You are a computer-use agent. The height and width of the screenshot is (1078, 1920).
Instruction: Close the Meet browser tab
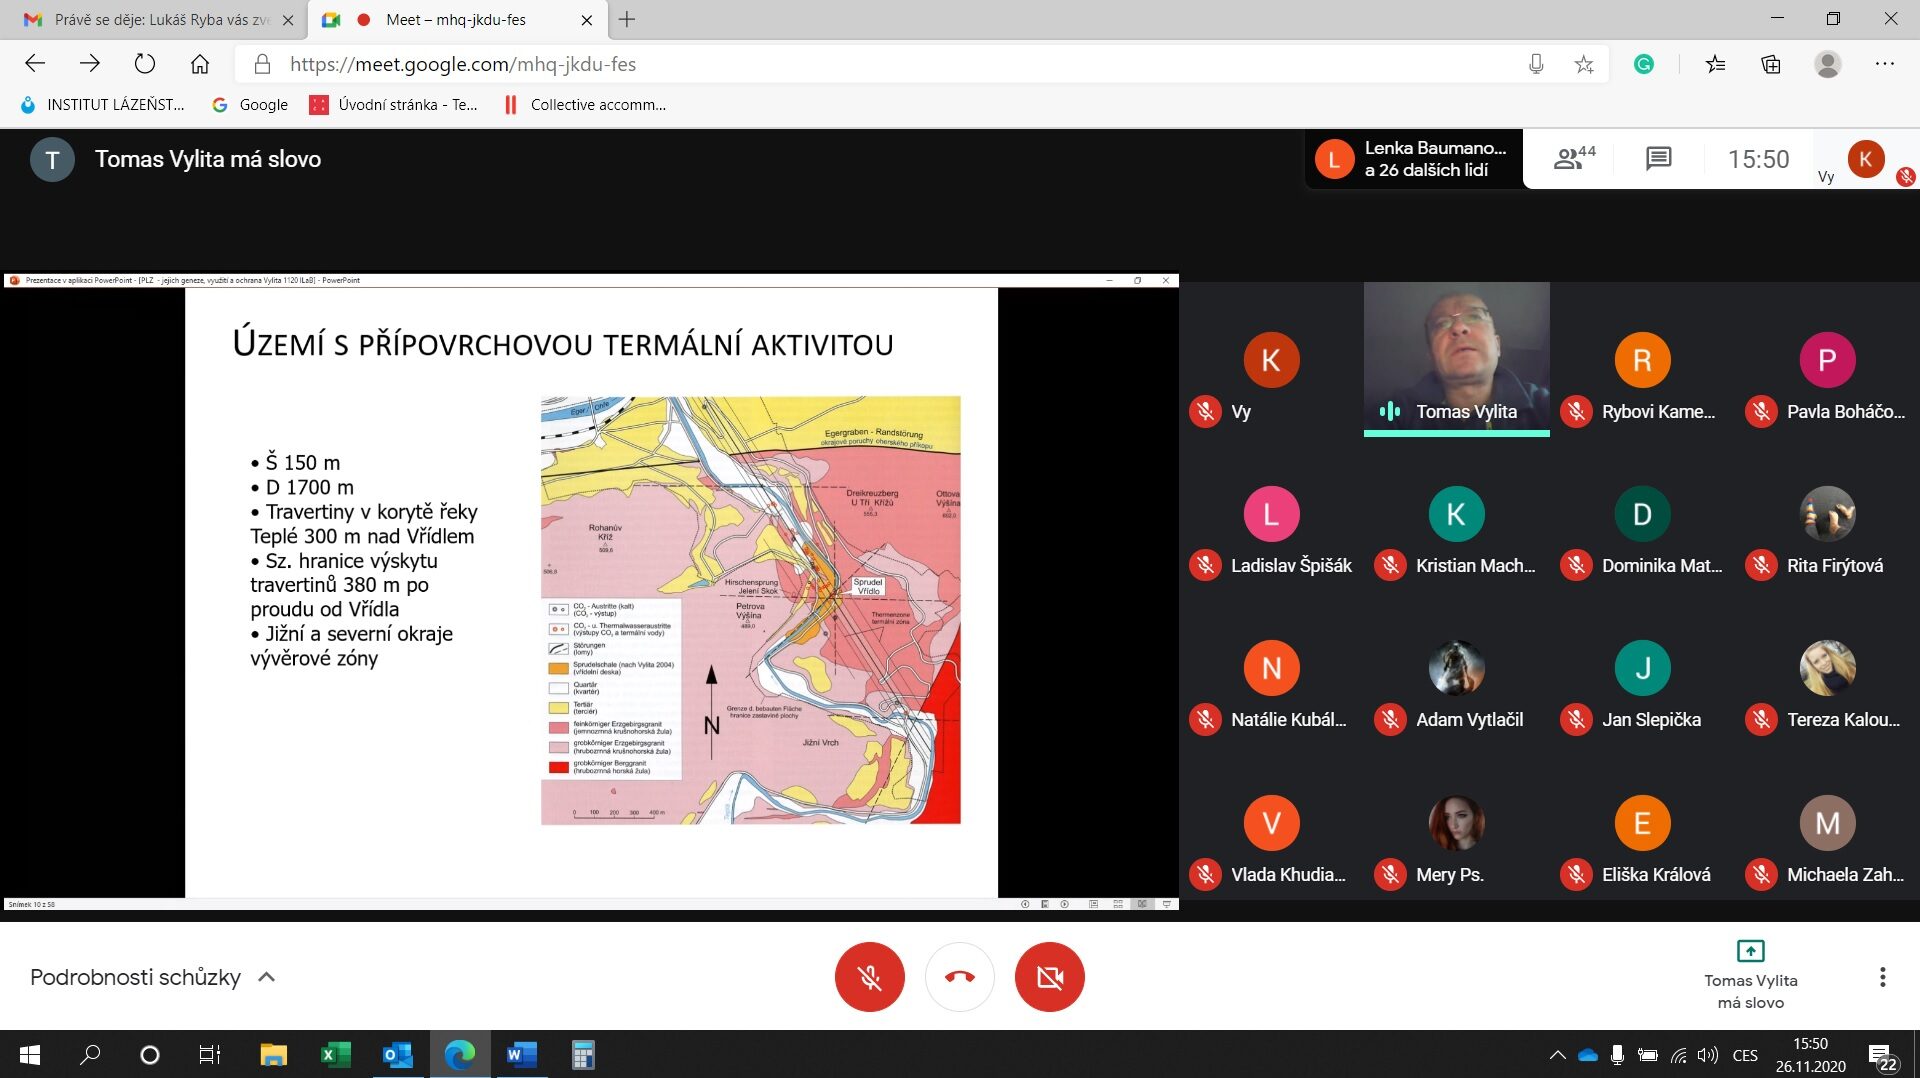586,20
